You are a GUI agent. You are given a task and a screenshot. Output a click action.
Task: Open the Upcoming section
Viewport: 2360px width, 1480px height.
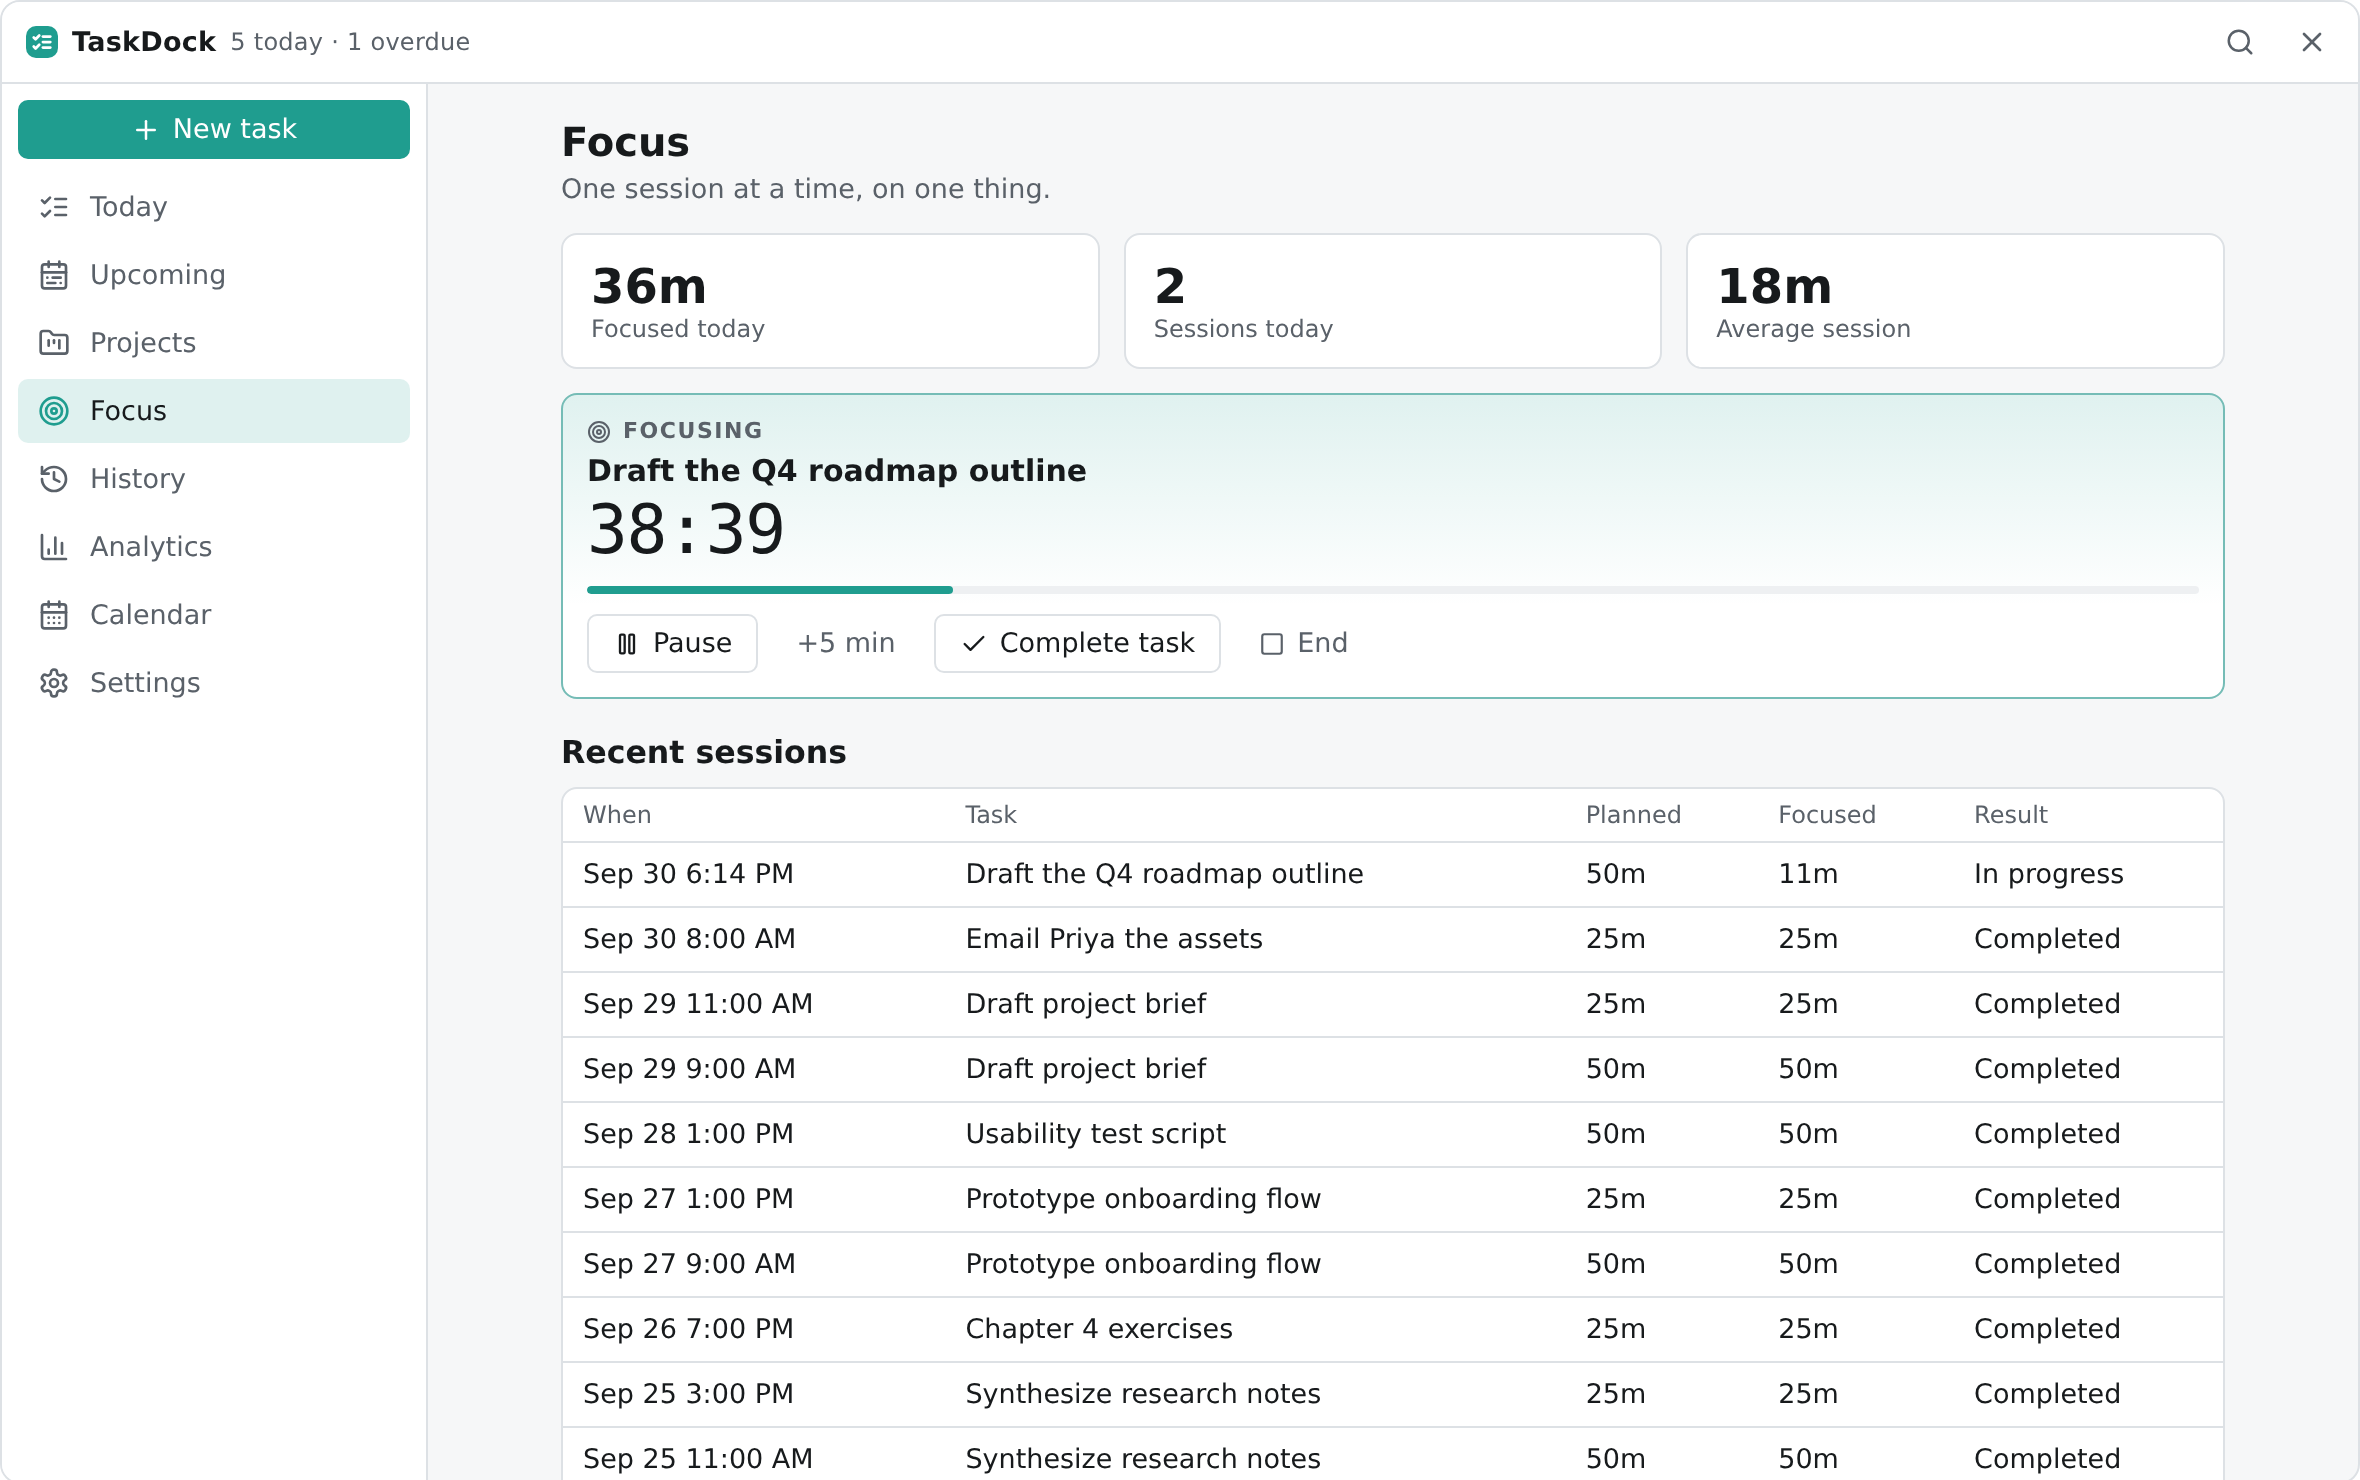[x=214, y=275]
